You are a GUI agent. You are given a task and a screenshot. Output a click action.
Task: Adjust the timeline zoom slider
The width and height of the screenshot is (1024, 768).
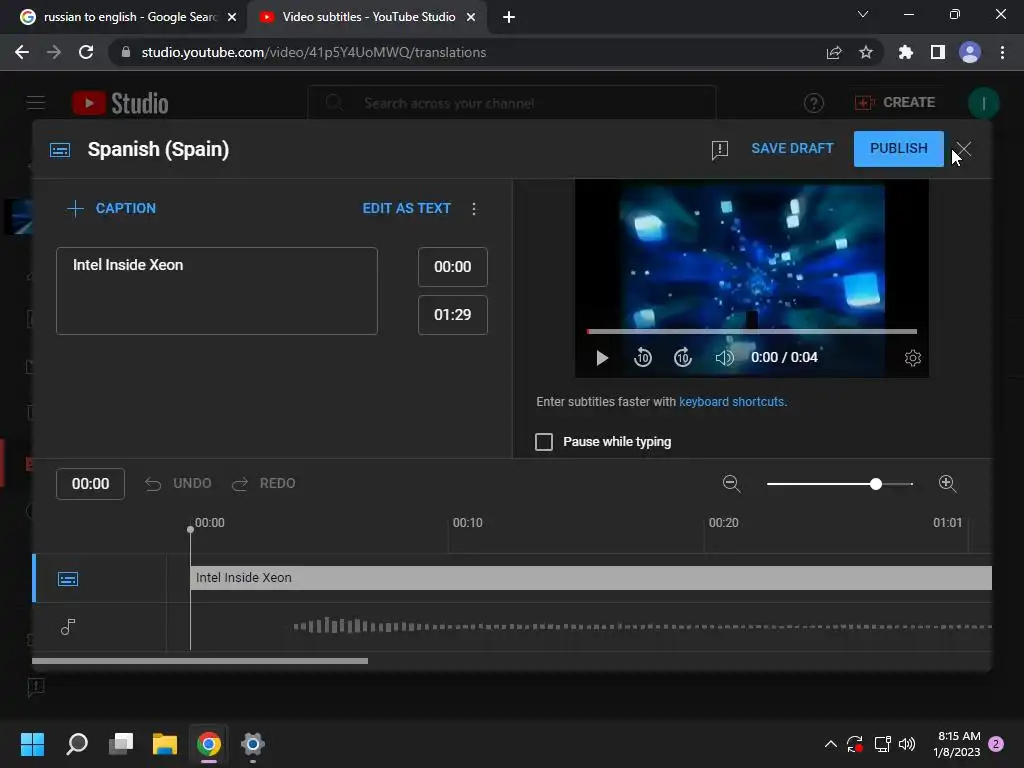tap(876, 484)
